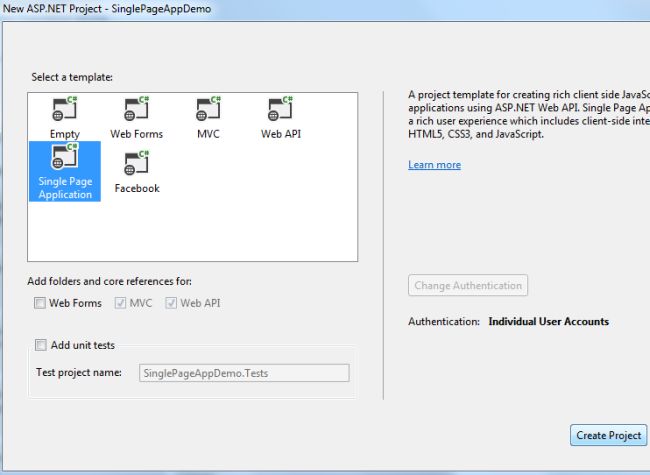This screenshot has height=475, width=650.
Task: Click the 'Test project name:' label
Action: click(79, 372)
